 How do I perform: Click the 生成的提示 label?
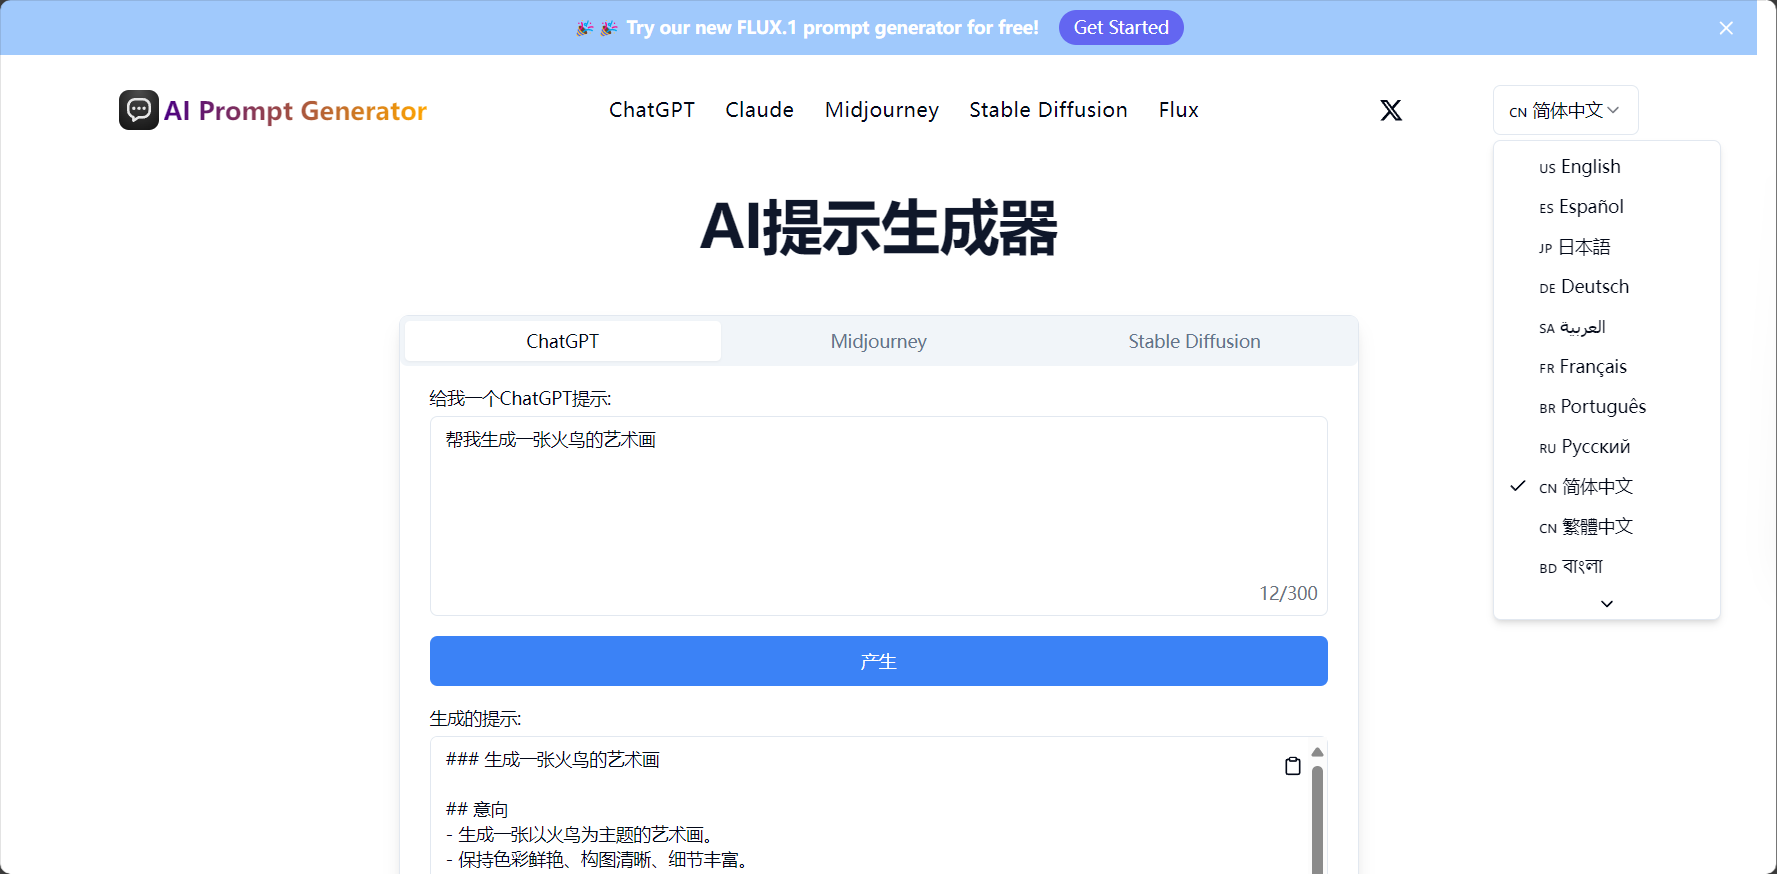click(x=475, y=719)
